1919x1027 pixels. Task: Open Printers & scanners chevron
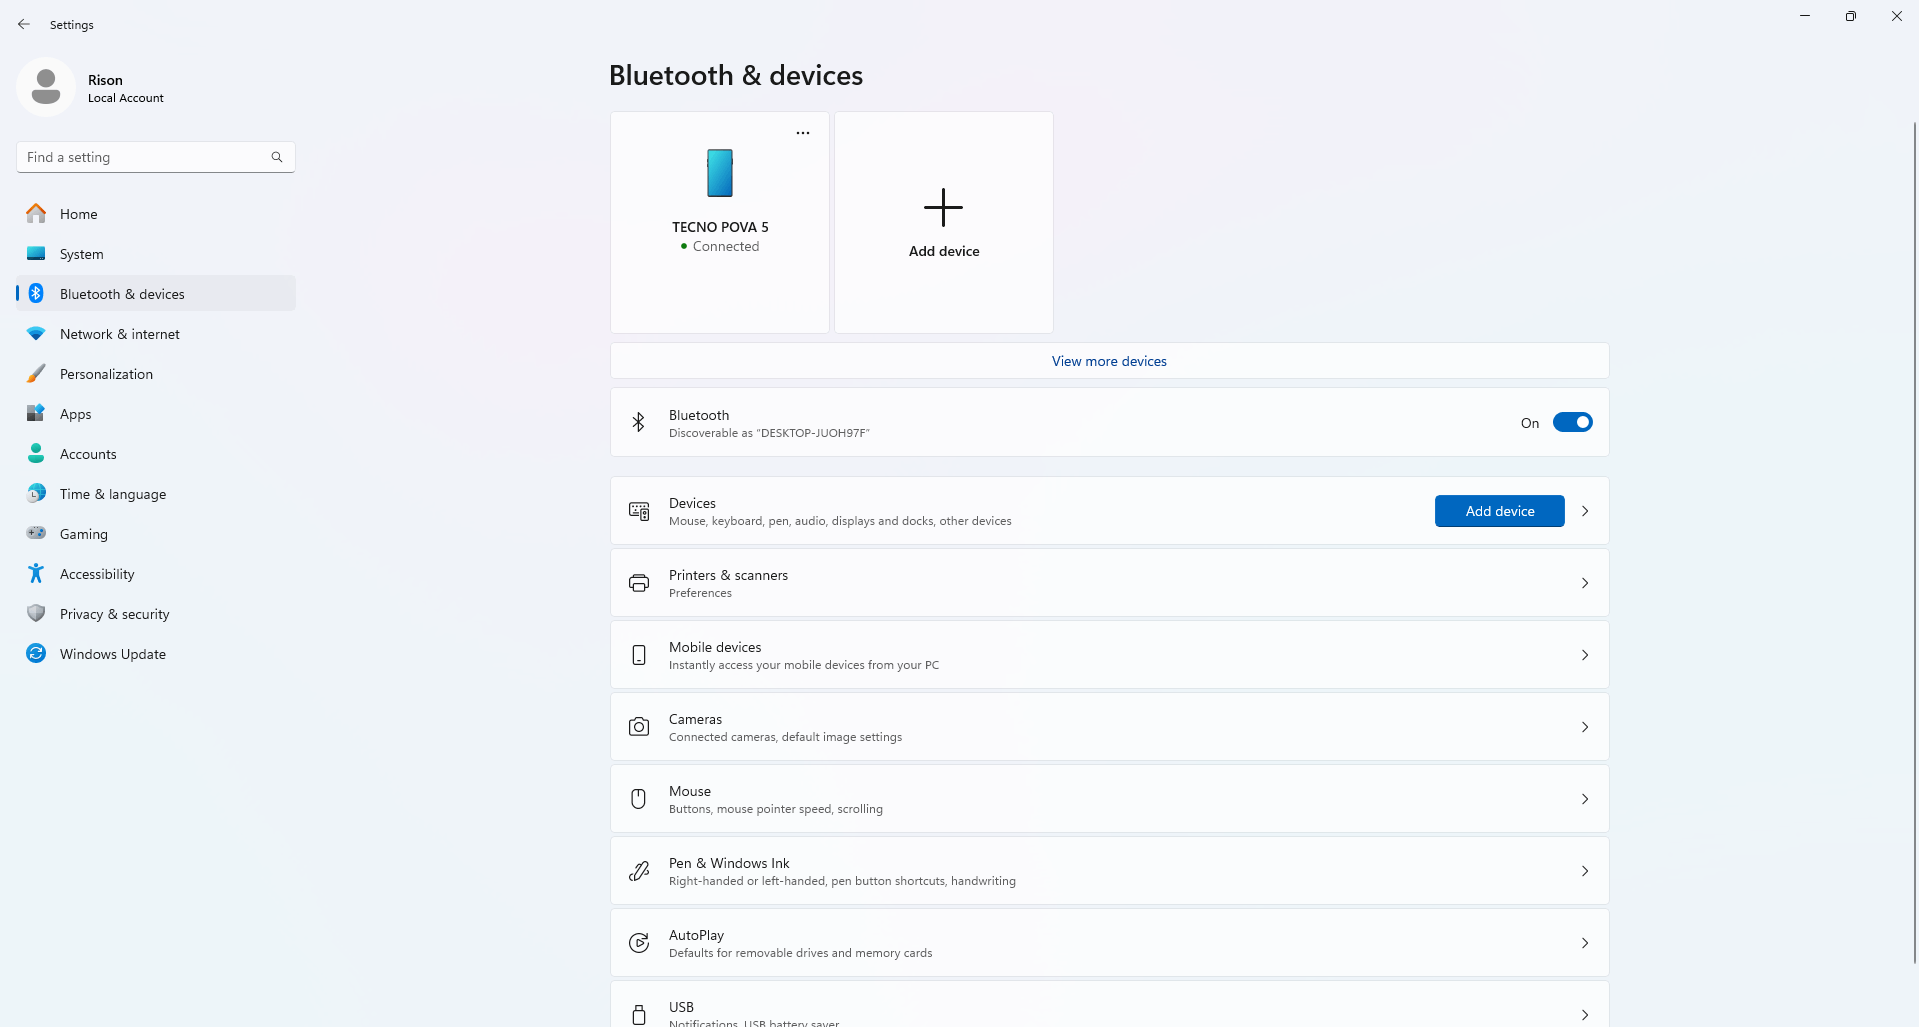pyautogui.click(x=1585, y=583)
